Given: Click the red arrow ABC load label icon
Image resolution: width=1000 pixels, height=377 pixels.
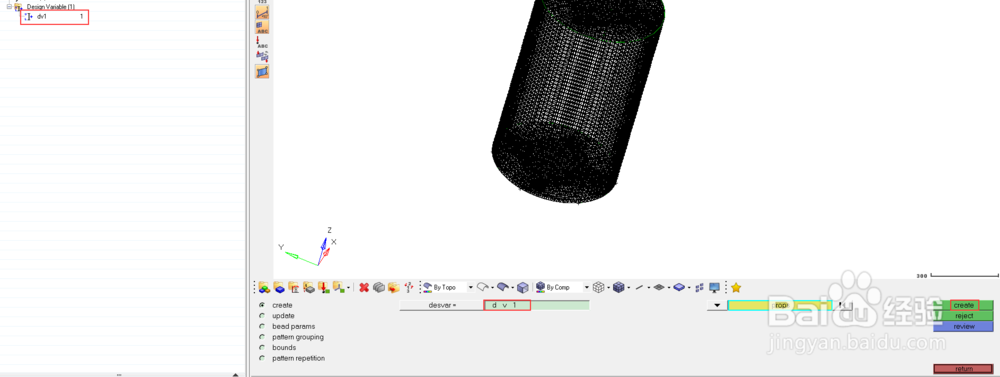Looking at the screenshot, I should click(261, 43).
